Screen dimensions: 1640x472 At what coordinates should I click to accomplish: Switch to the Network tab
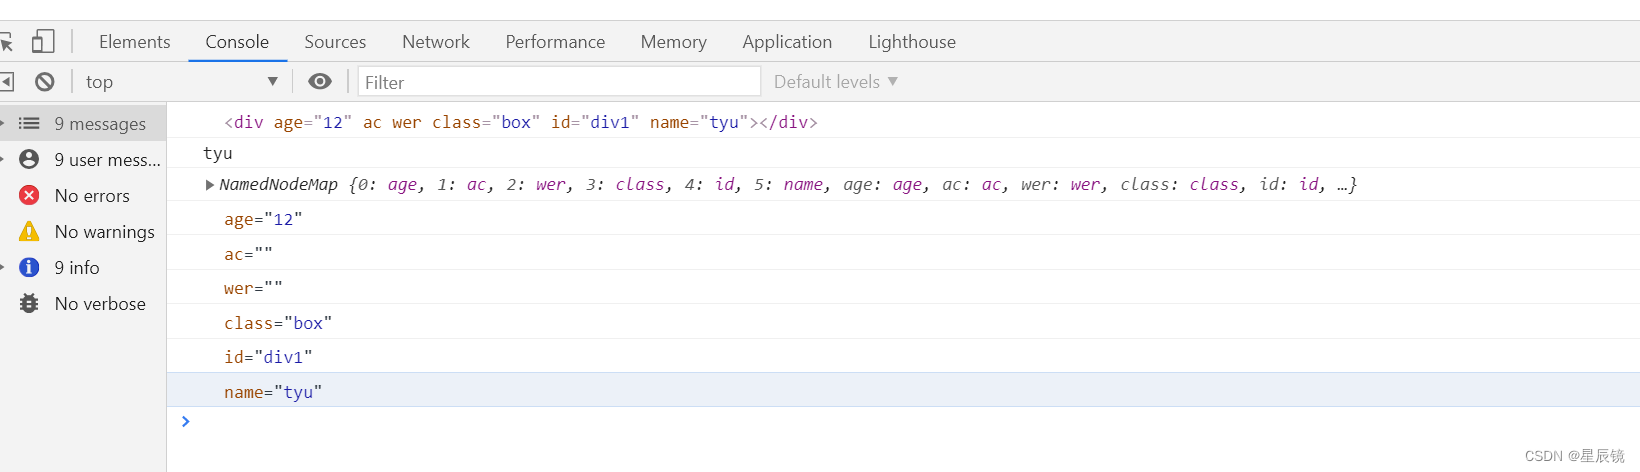tap(435, 42)
